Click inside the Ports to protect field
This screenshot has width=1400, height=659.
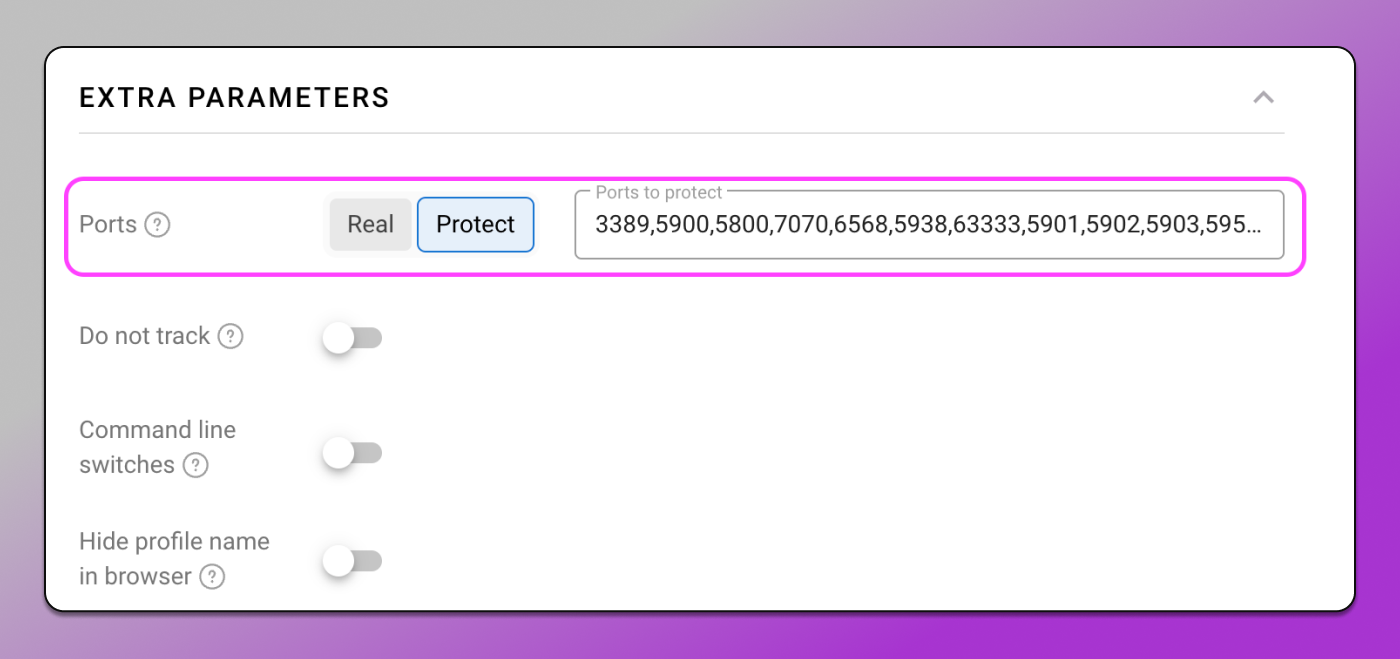(x=929, y=225)
